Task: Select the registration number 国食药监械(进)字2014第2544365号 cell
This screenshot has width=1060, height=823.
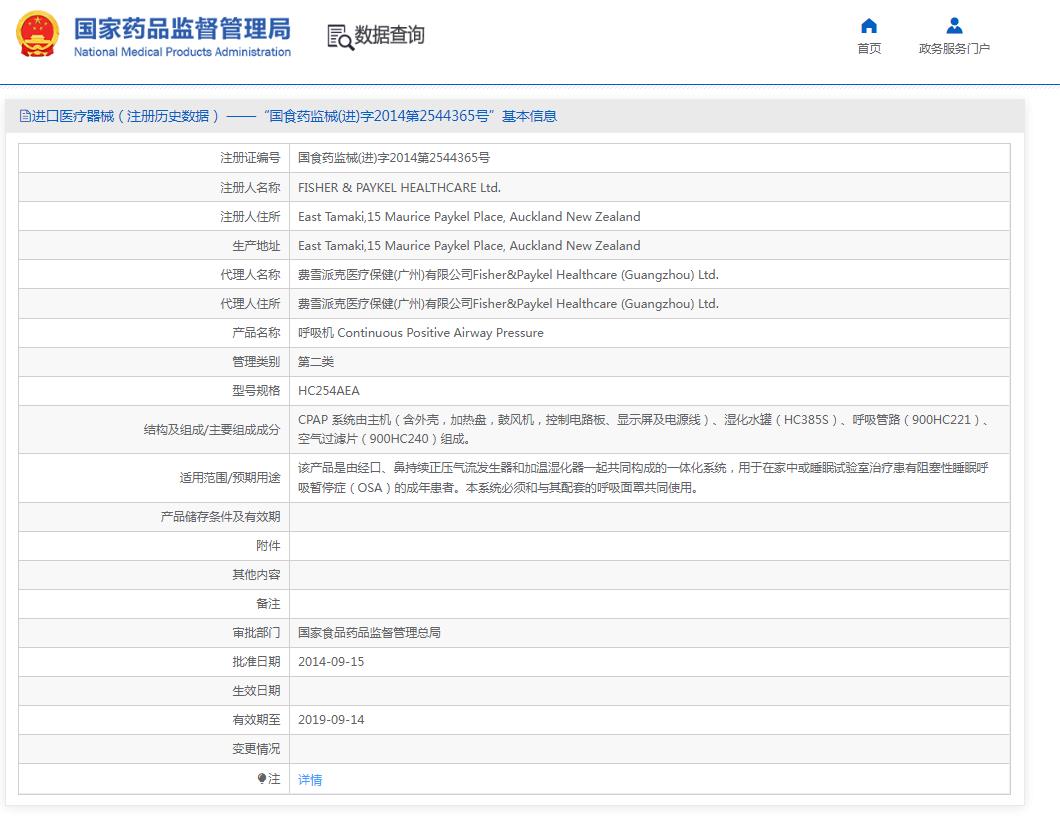Action: click(x=394, y=158)
